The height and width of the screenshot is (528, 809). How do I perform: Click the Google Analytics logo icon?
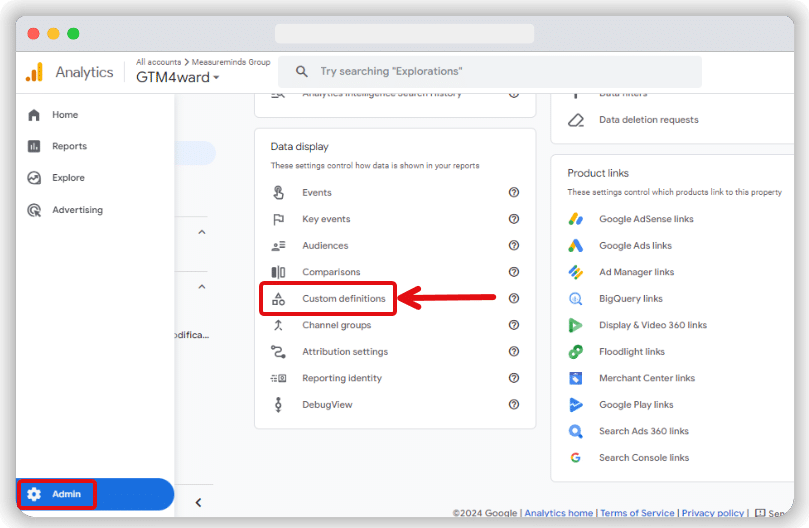(35, 72)
